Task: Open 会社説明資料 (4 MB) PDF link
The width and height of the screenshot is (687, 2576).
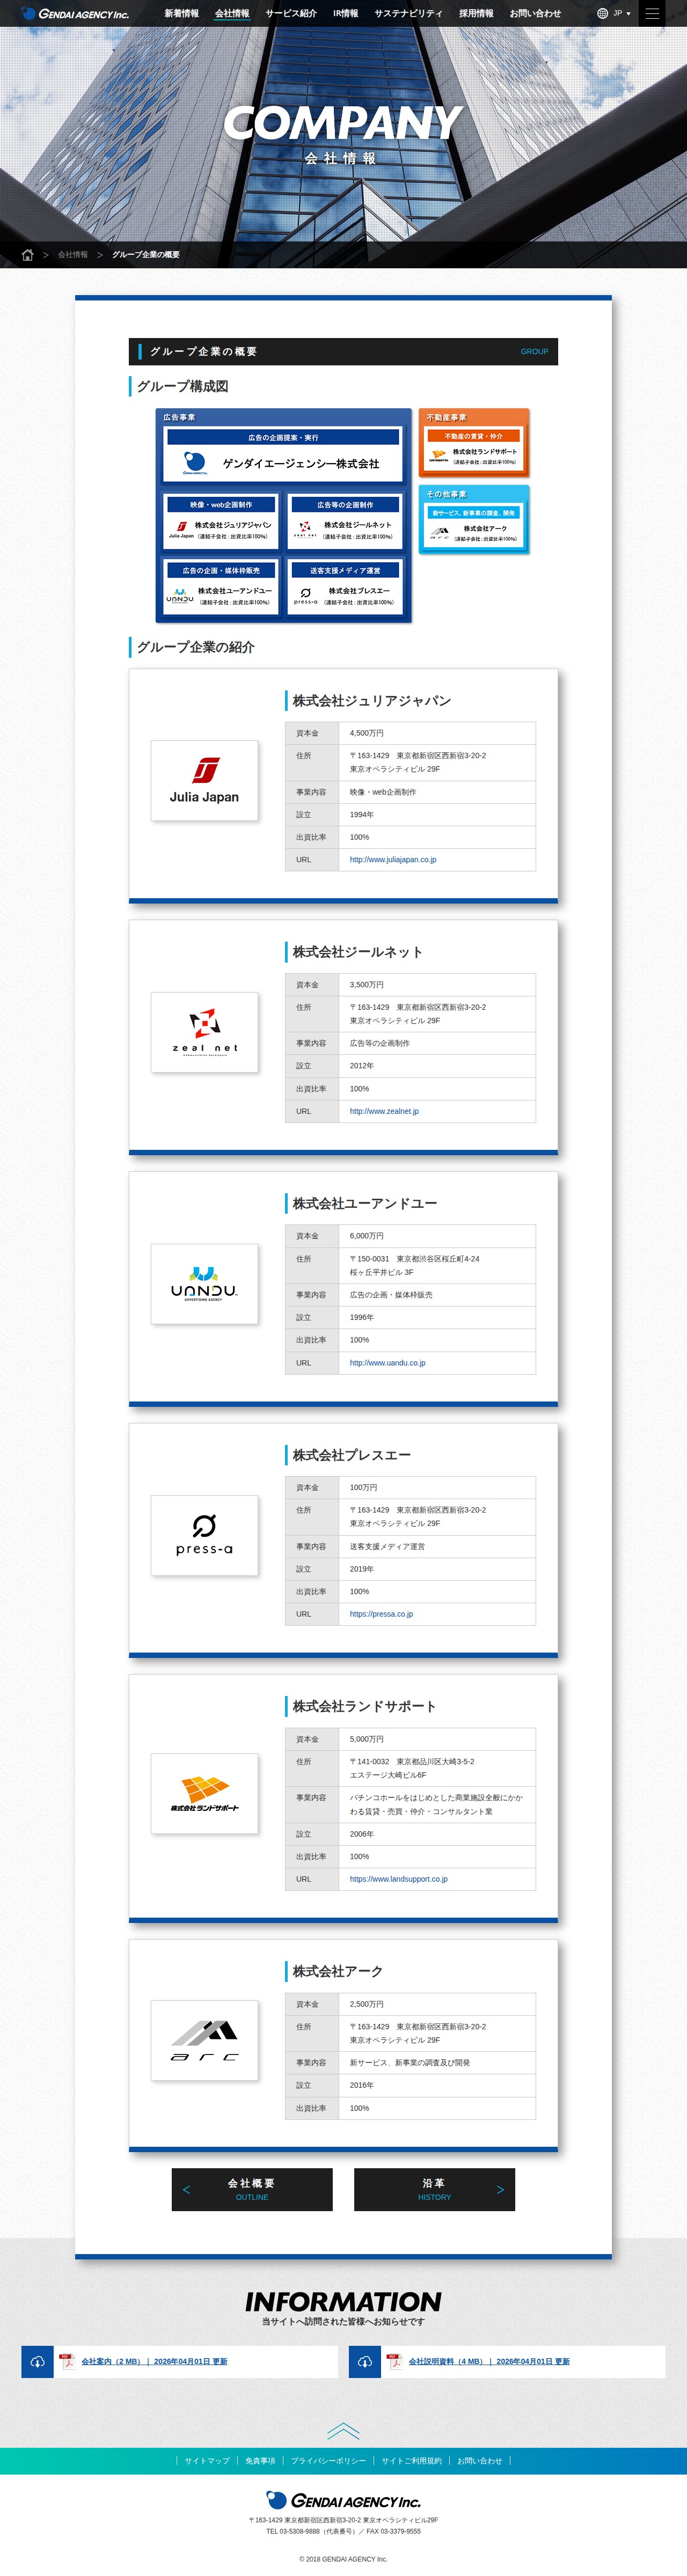Action: pos(489,2361)
